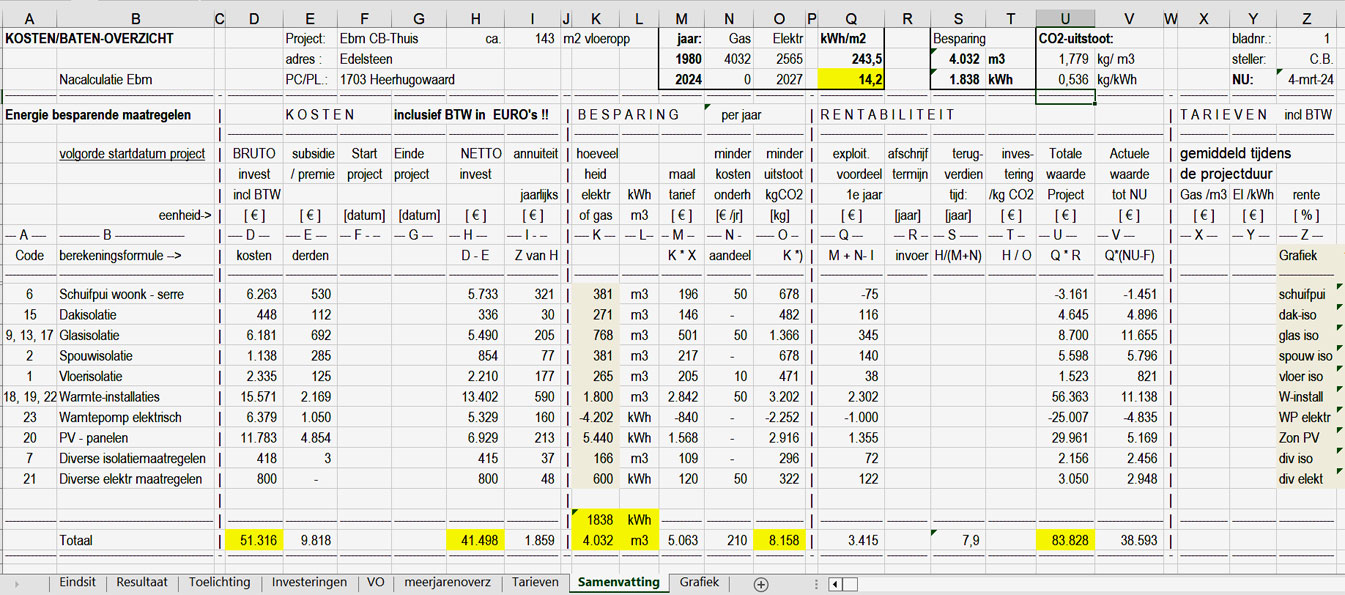Select column A header
1345x595 pixels.
(29, 18)
